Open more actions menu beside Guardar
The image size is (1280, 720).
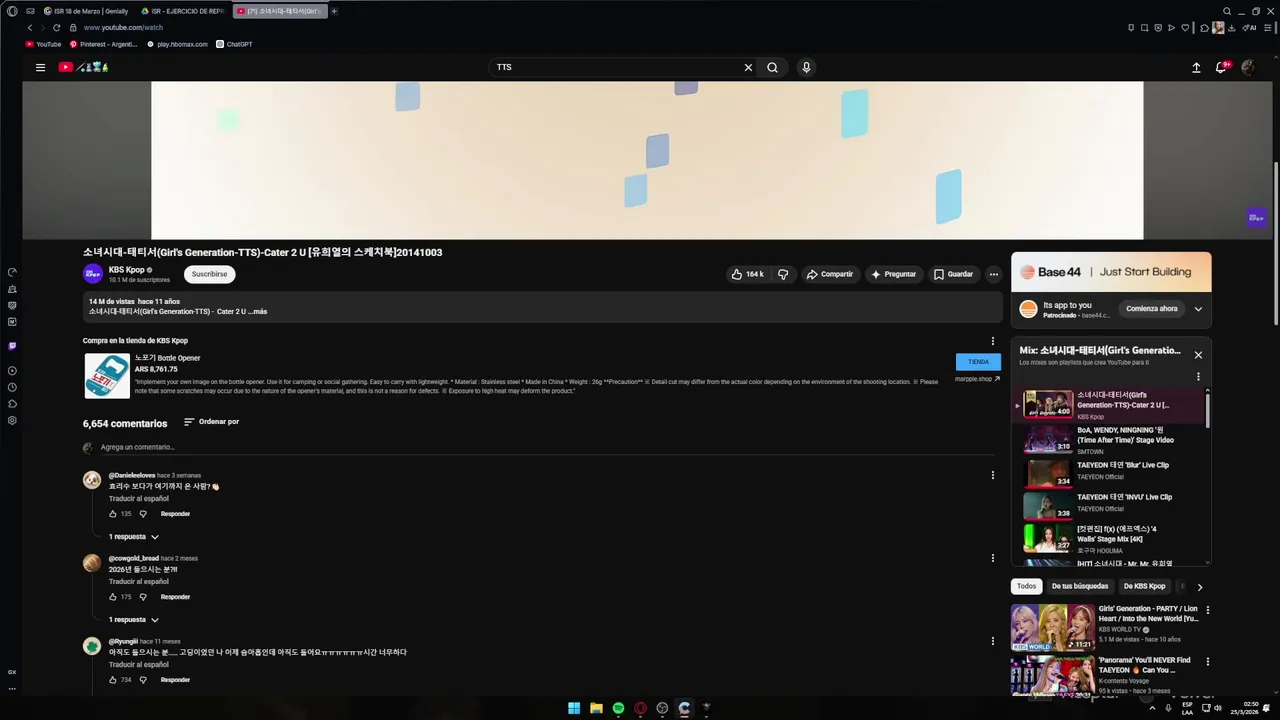click(x=993, y=274)
